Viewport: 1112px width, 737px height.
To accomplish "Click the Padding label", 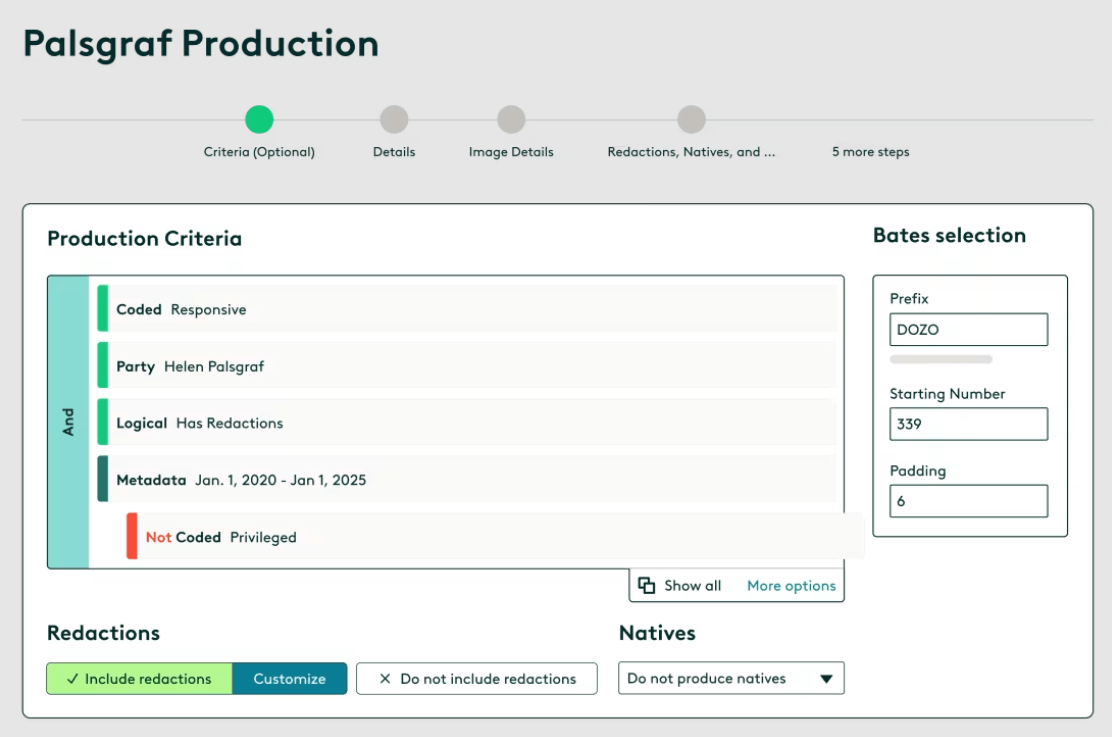I will 918,471.
